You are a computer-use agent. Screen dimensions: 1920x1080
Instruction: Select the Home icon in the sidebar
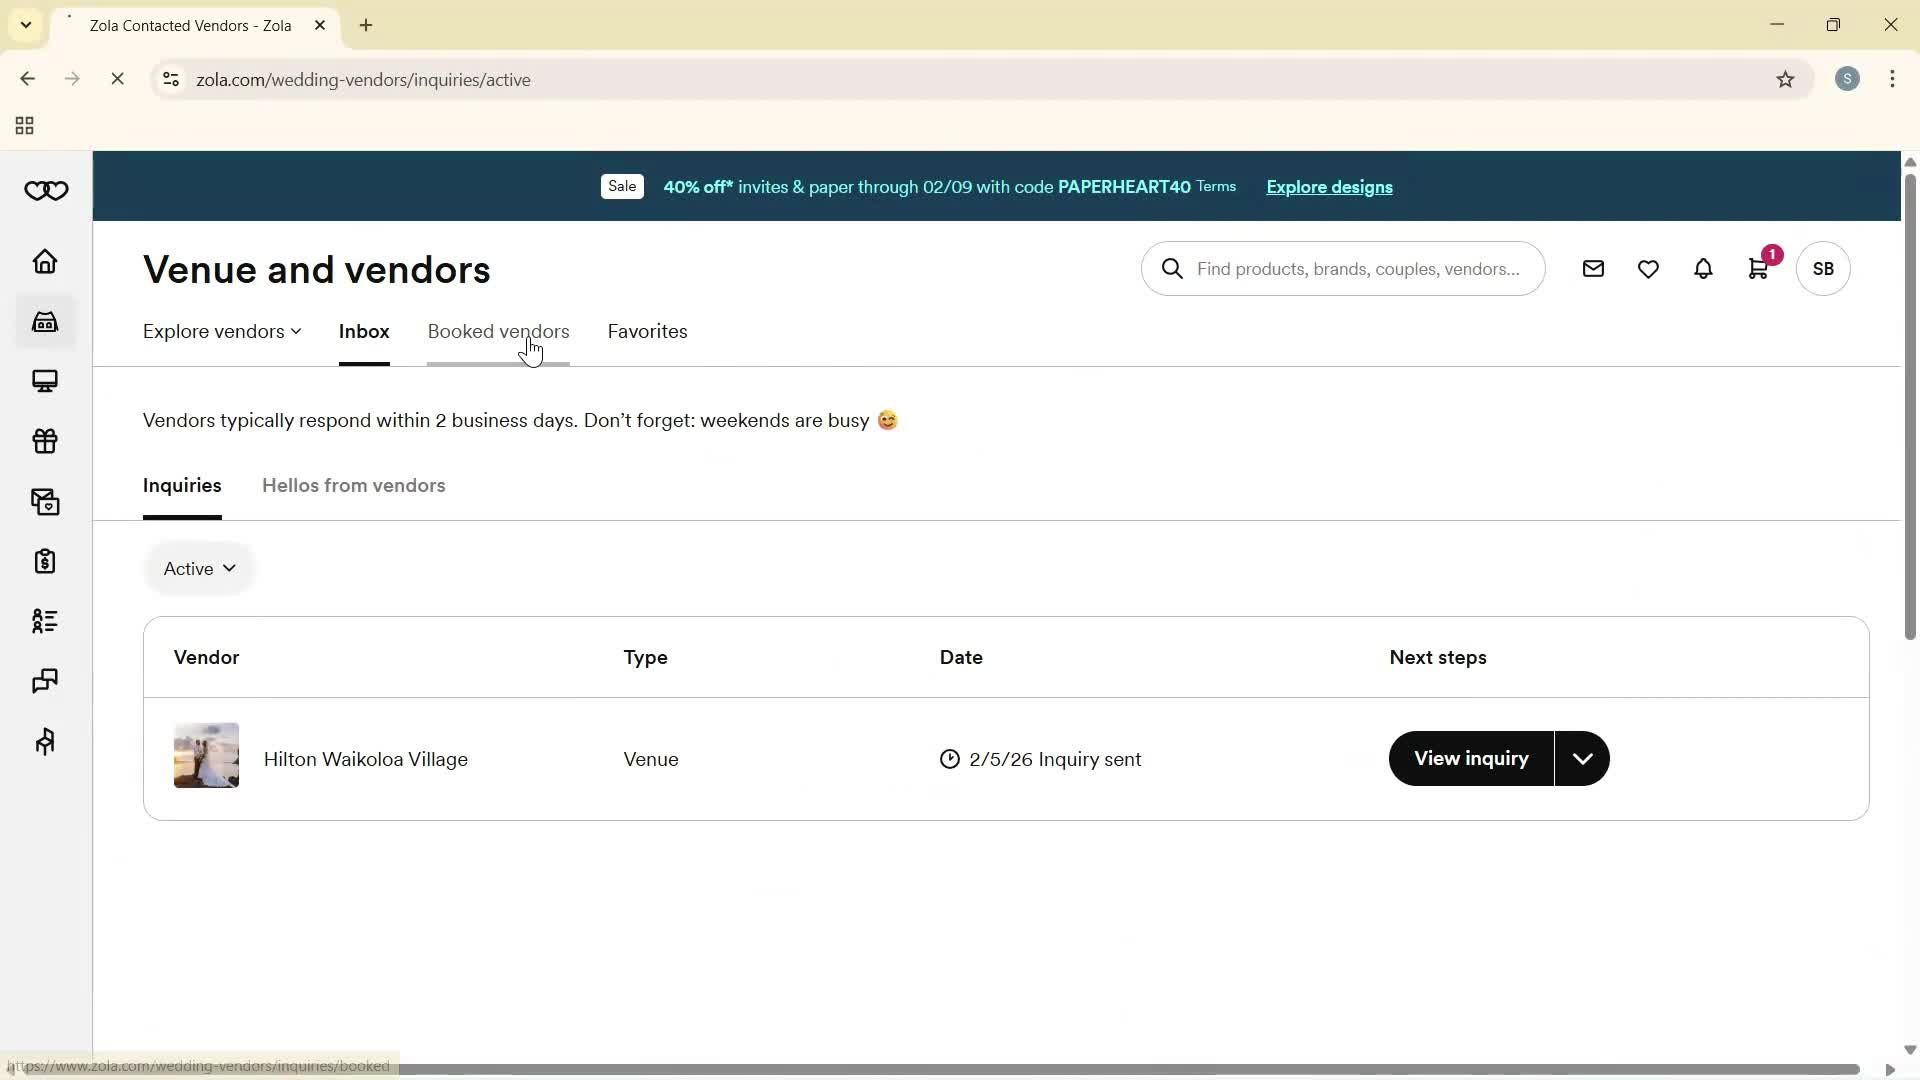click(x=44, y=262)
